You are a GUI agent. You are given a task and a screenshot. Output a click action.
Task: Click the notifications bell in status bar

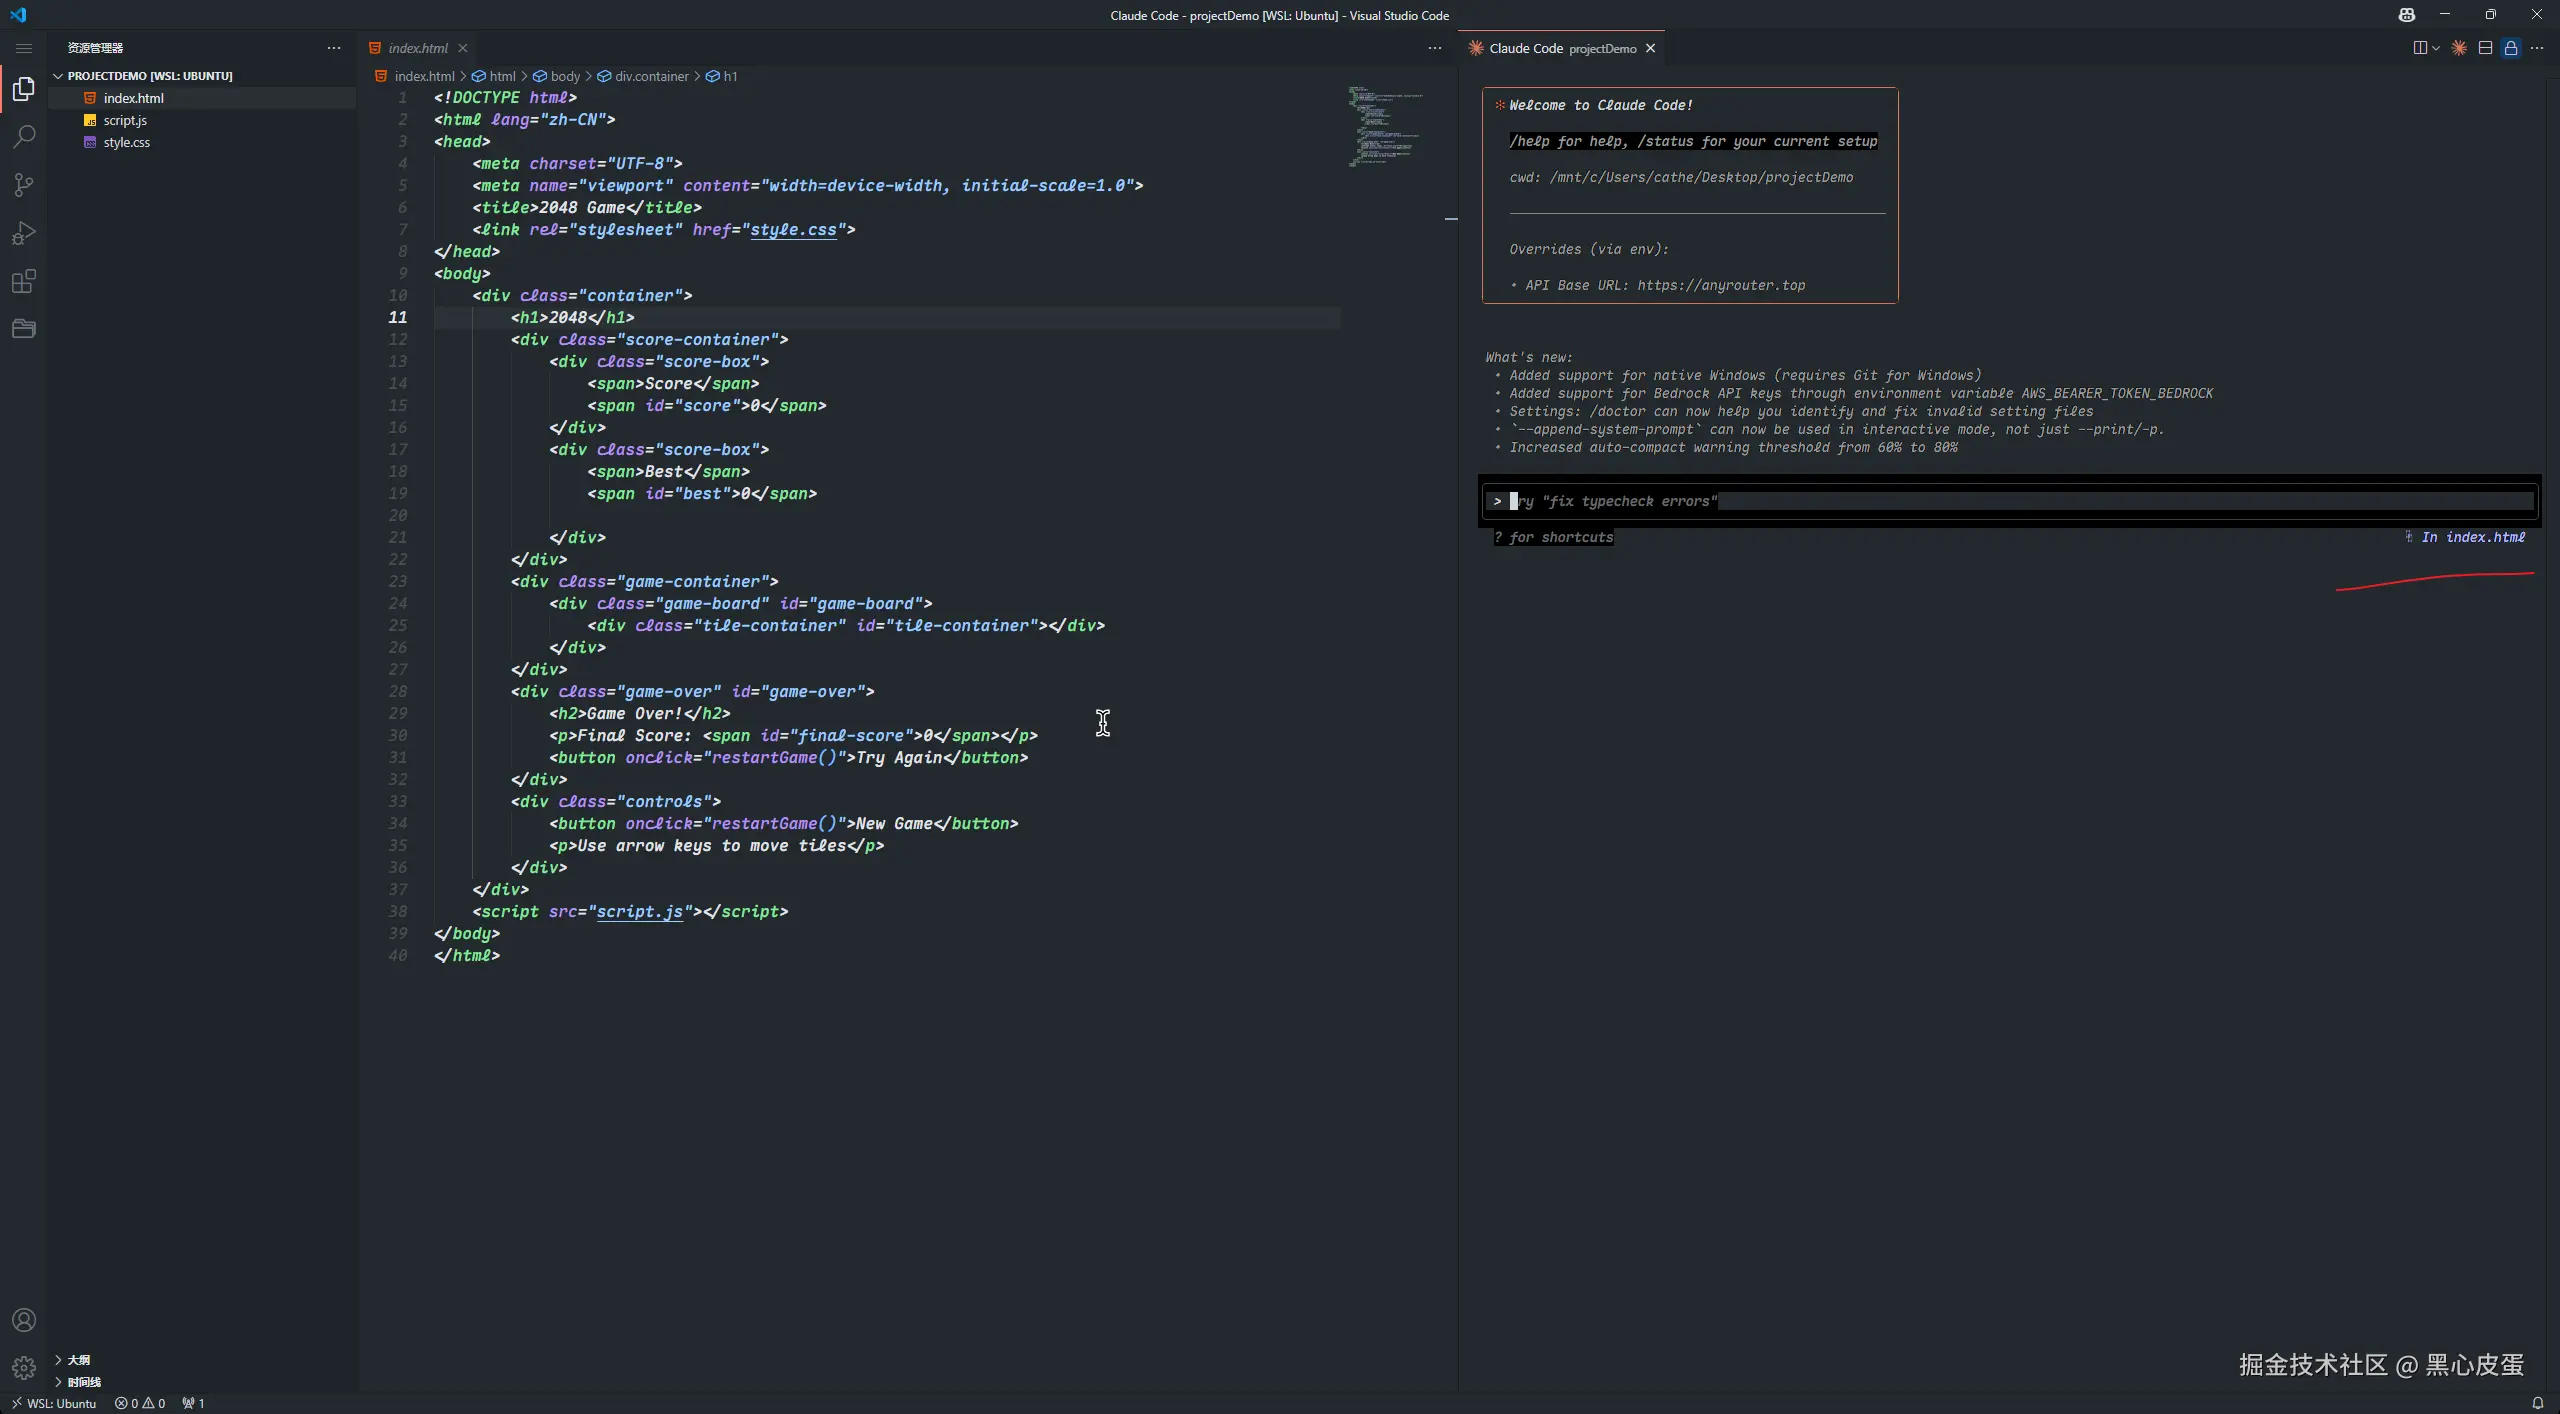pyautogui.click(x=2537, y=1403)
